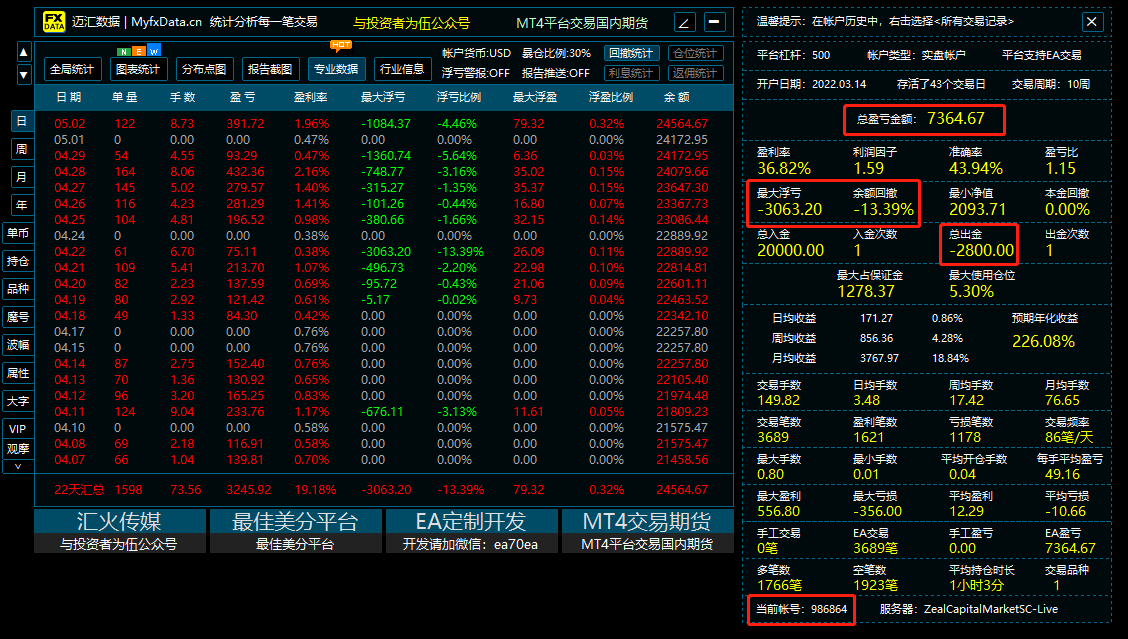
Task: Open the VIP sidebar item
Action: 18,429
